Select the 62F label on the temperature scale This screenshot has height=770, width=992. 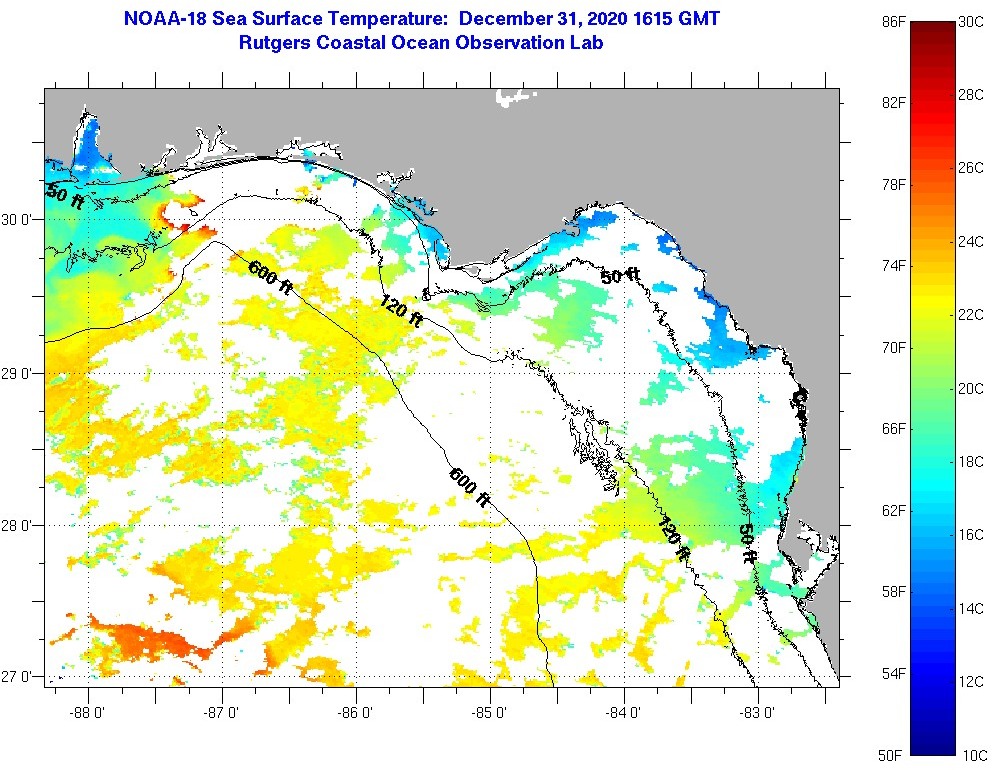pyautogui.click(x=893, y=510)
